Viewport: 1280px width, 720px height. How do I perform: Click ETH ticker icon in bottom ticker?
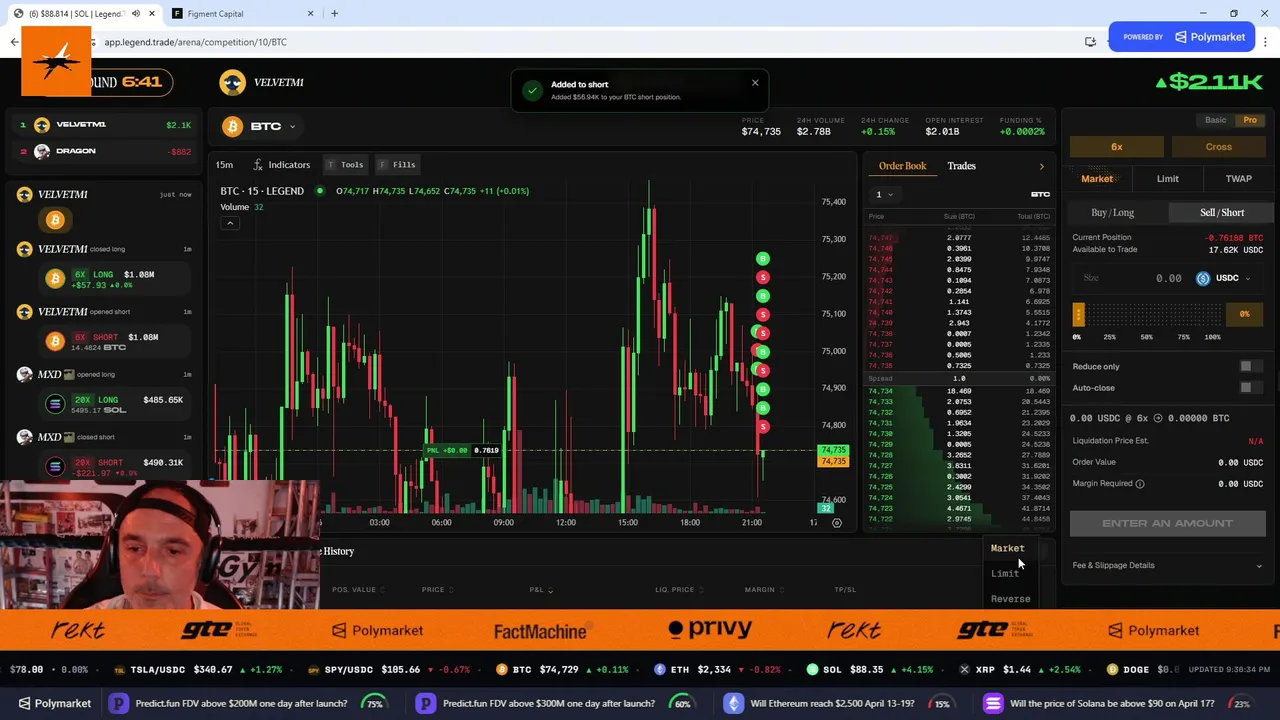coord(660,669)
